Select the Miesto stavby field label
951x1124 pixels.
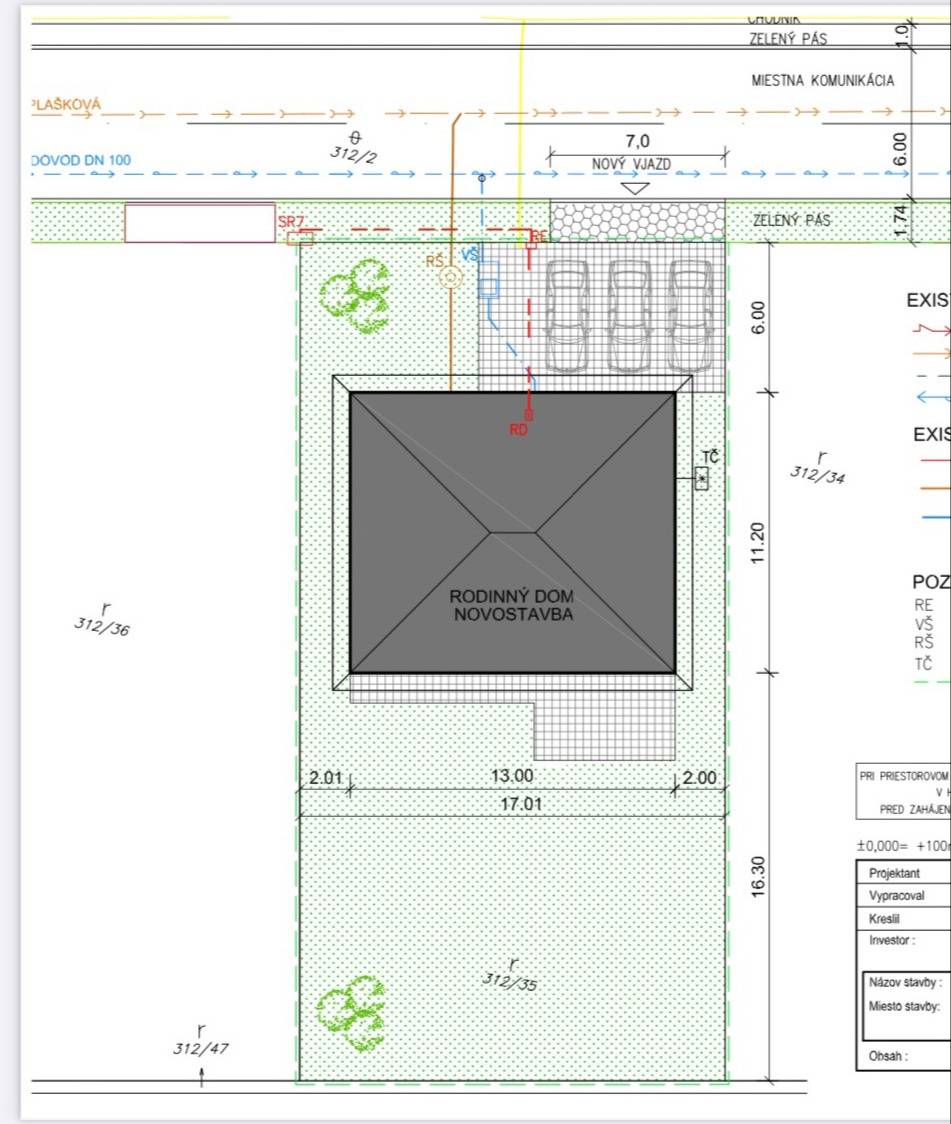click(904, 1006)
